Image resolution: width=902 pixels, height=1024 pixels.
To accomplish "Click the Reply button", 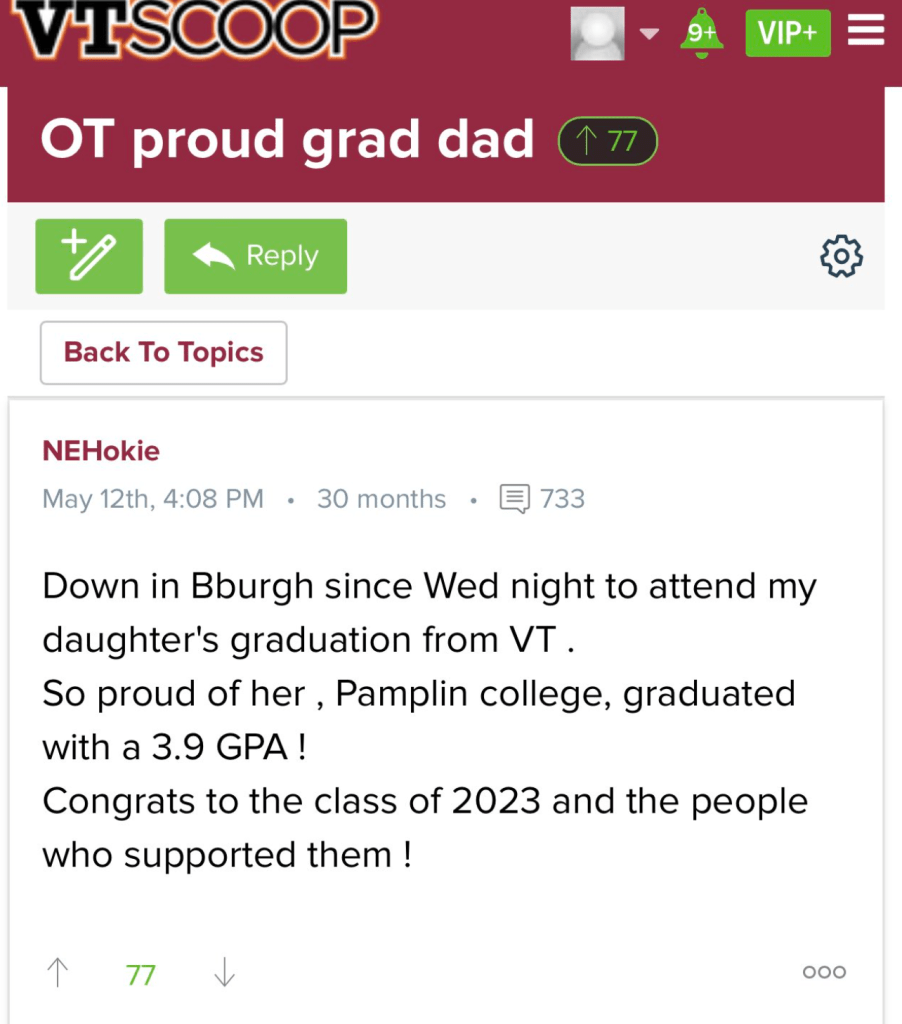I will tap(255, 256).
